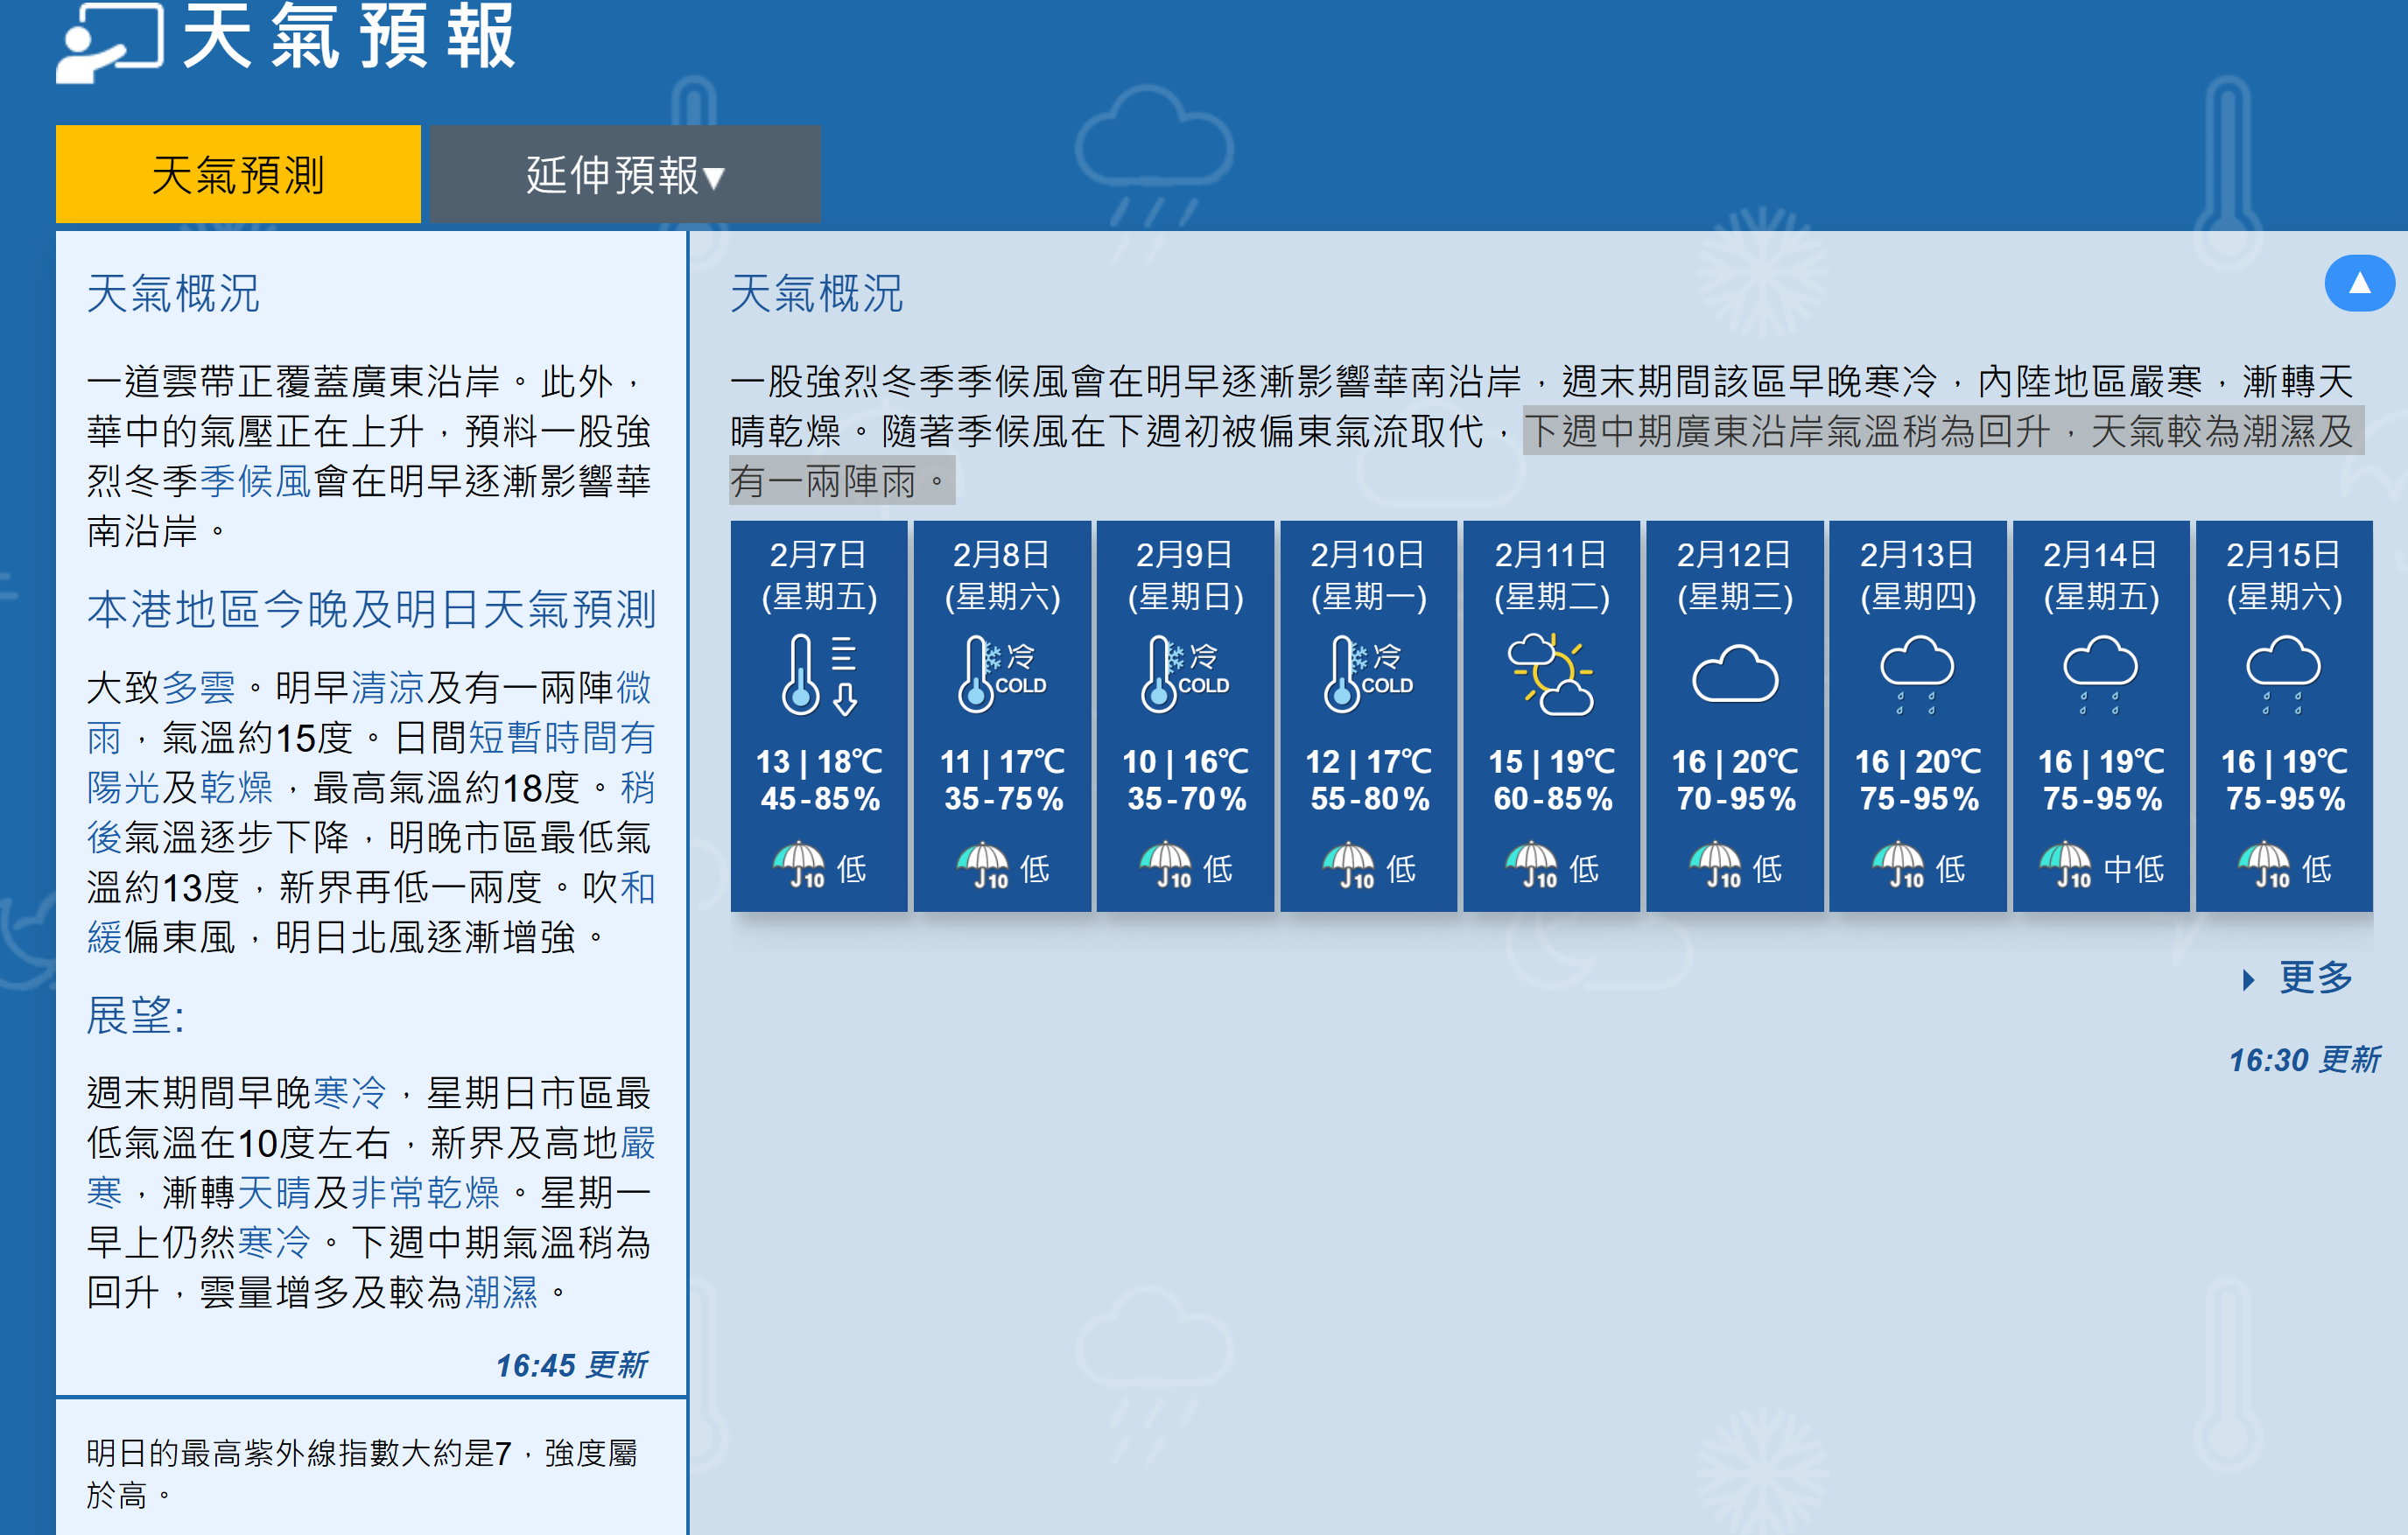This screenshot has height=1535, width=2408.
Task: Select the 2月15日 (星期六) forecast card
Action: point(2284,715)
